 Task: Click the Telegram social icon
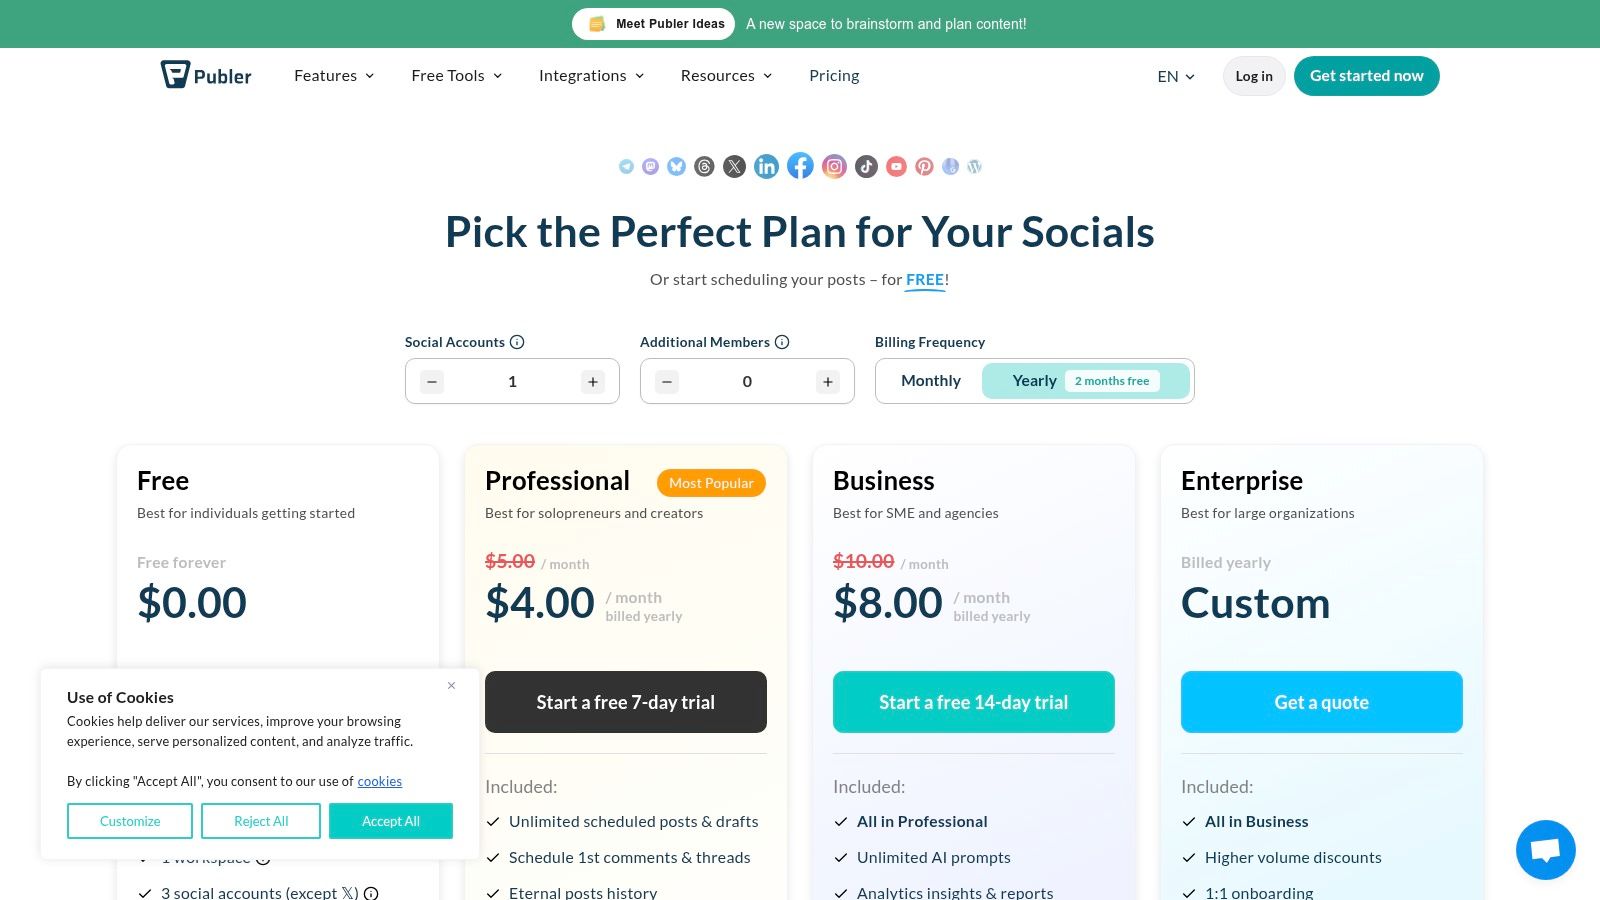click(627, 166)
